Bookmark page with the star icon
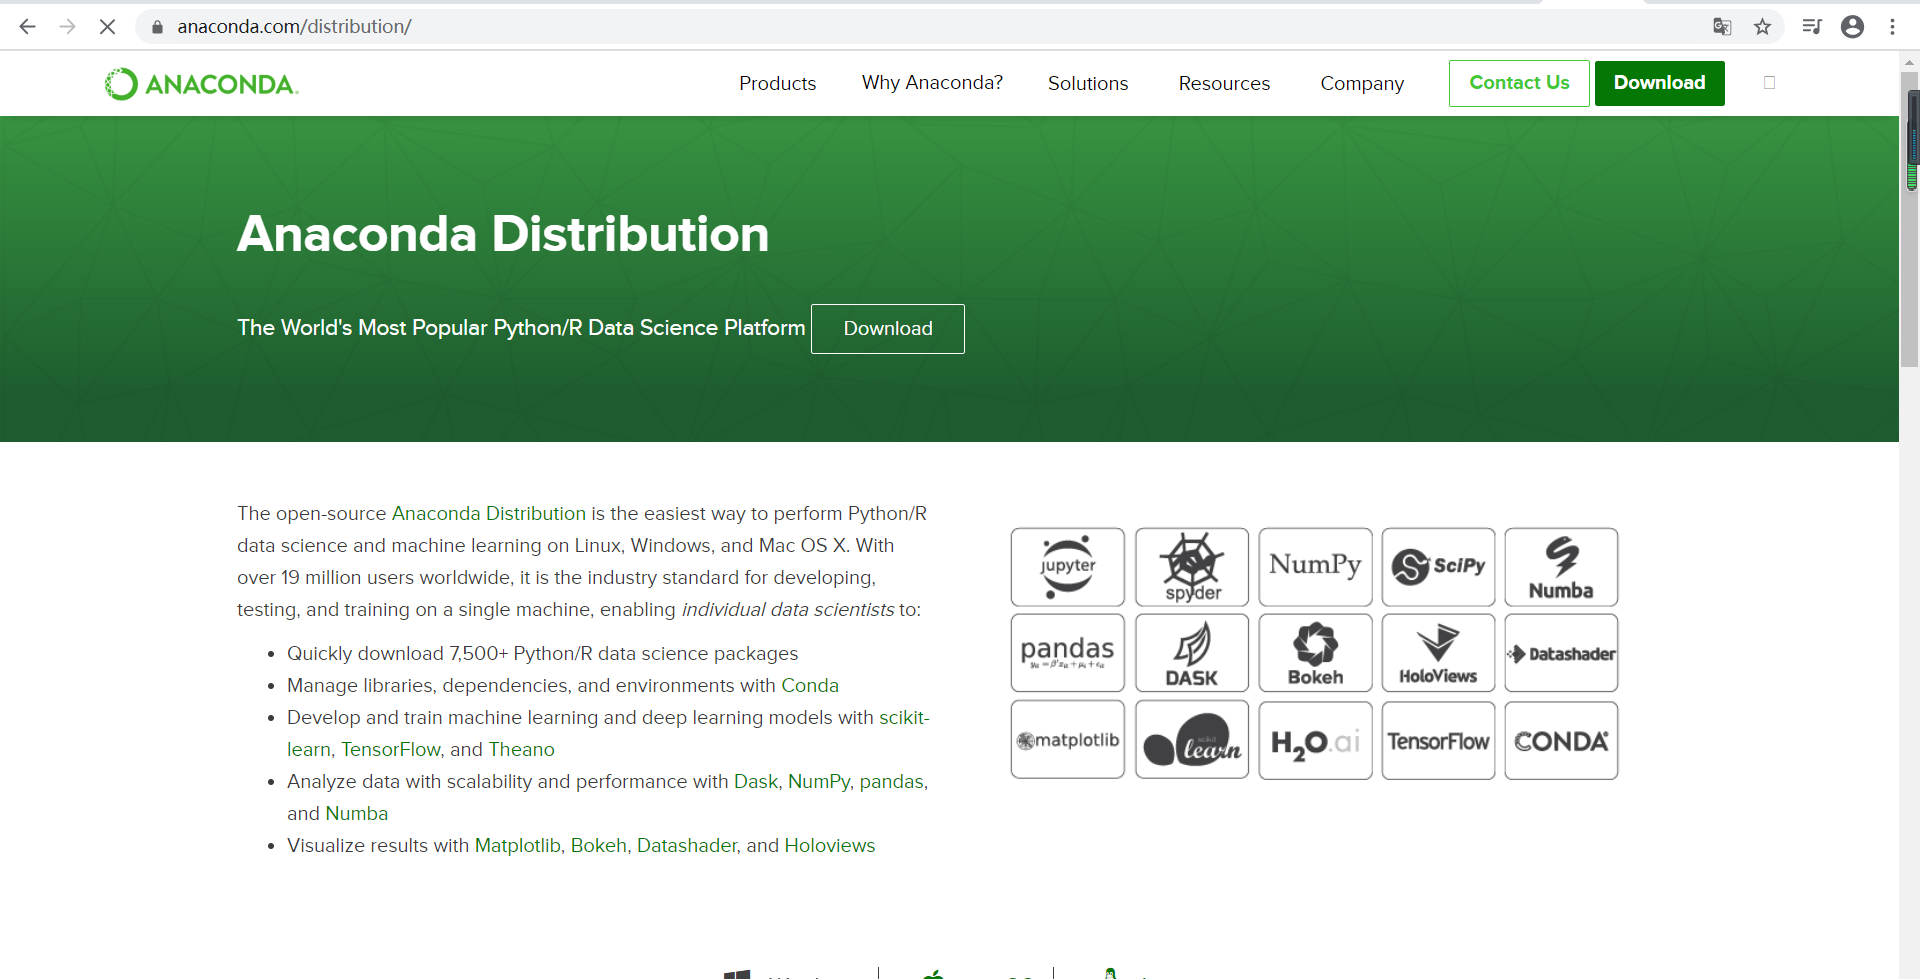Screen dimensions: 1920x979 coord(1762,27)
